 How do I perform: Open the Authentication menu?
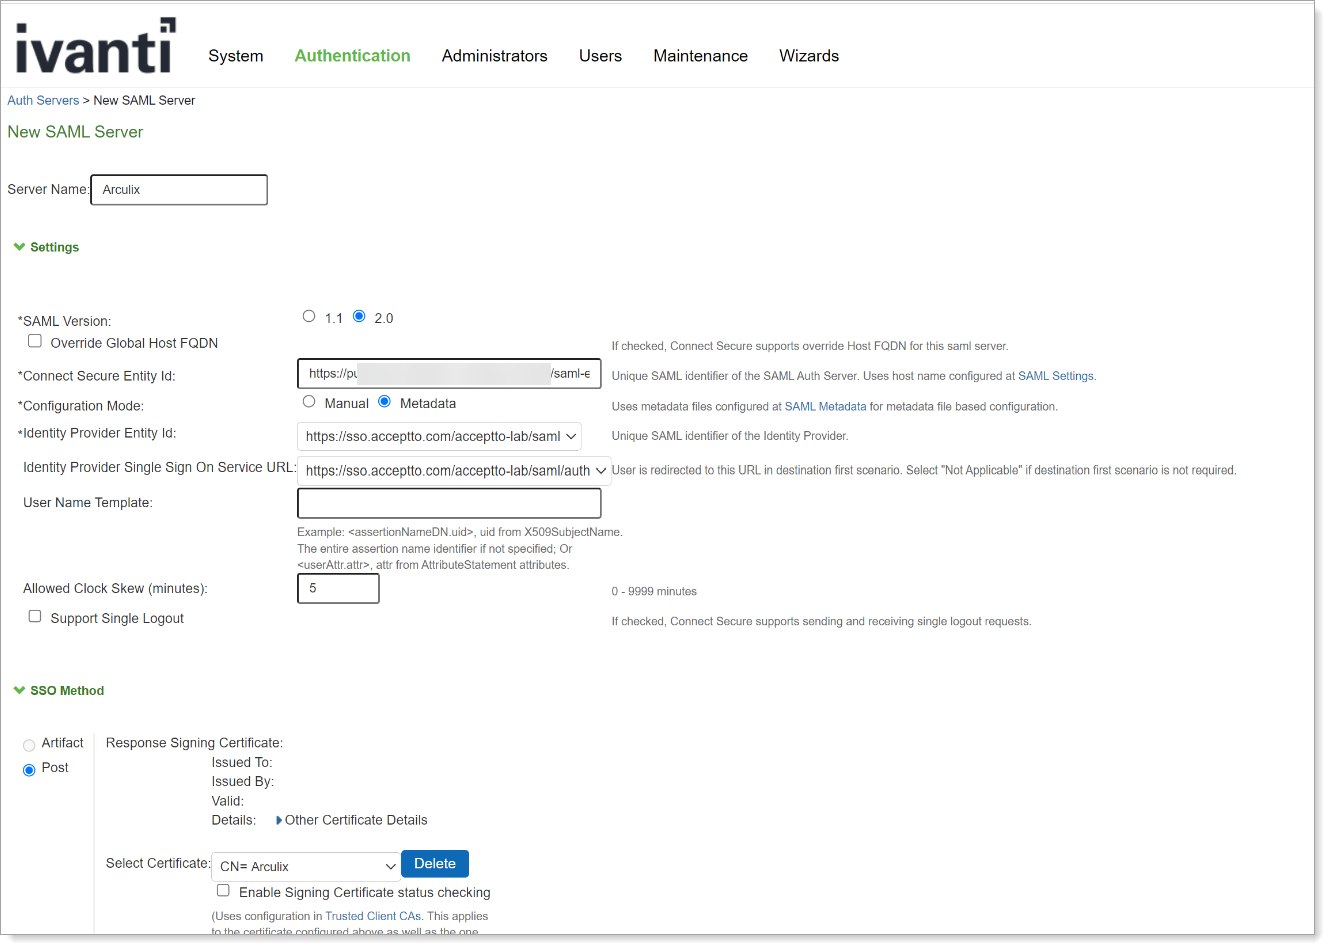click(x=352, y=56)
